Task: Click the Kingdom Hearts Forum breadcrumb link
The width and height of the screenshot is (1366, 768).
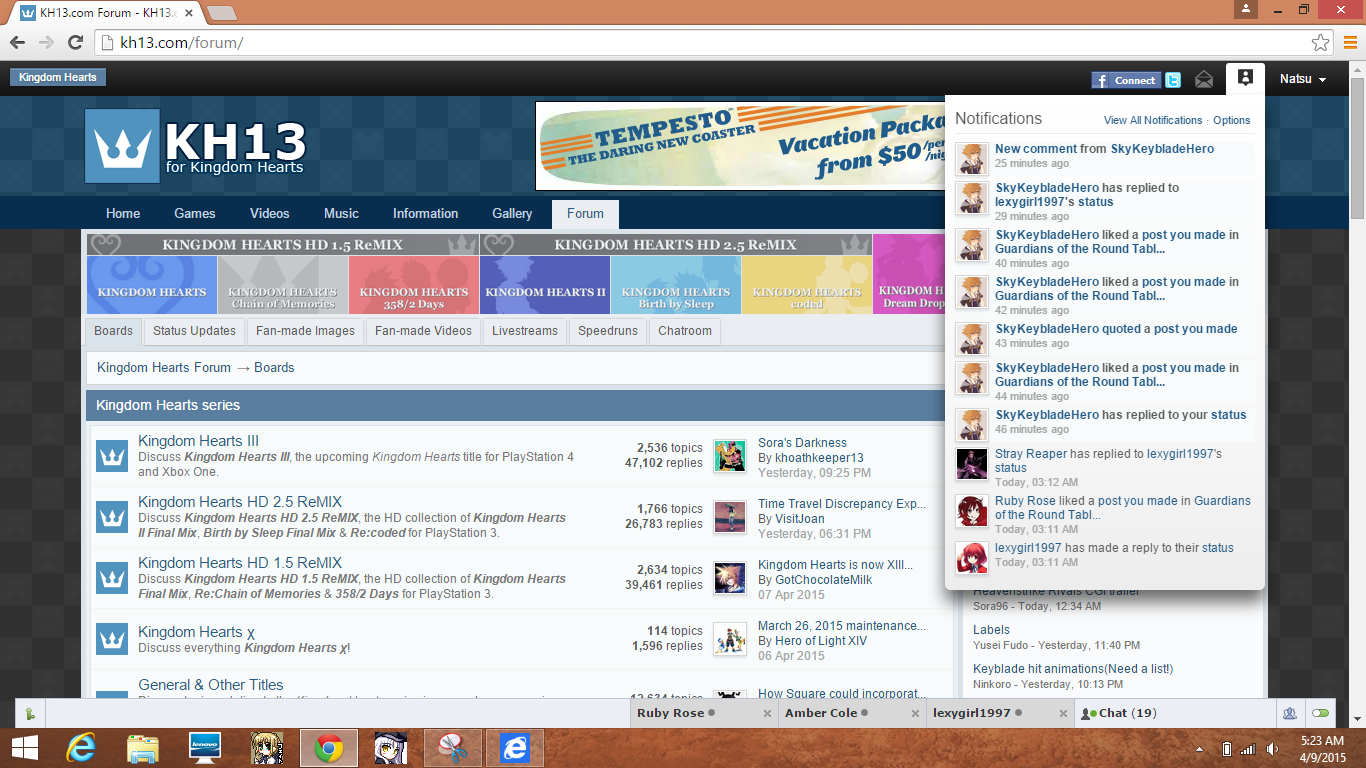Action: click(x=164, y=368)
